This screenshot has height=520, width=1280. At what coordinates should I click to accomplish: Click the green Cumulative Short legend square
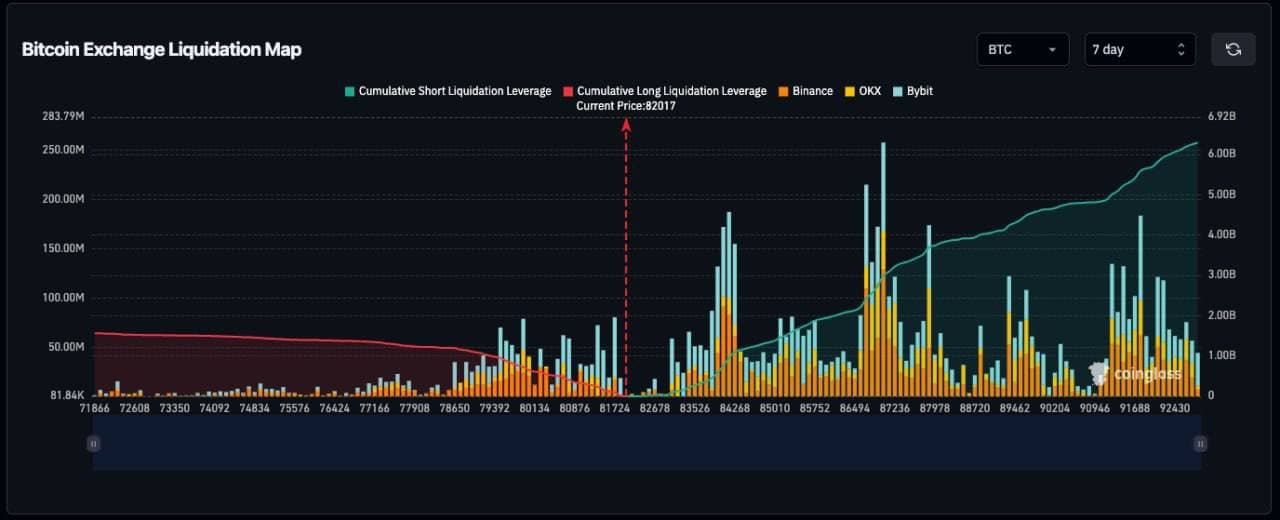pos(349,91)
